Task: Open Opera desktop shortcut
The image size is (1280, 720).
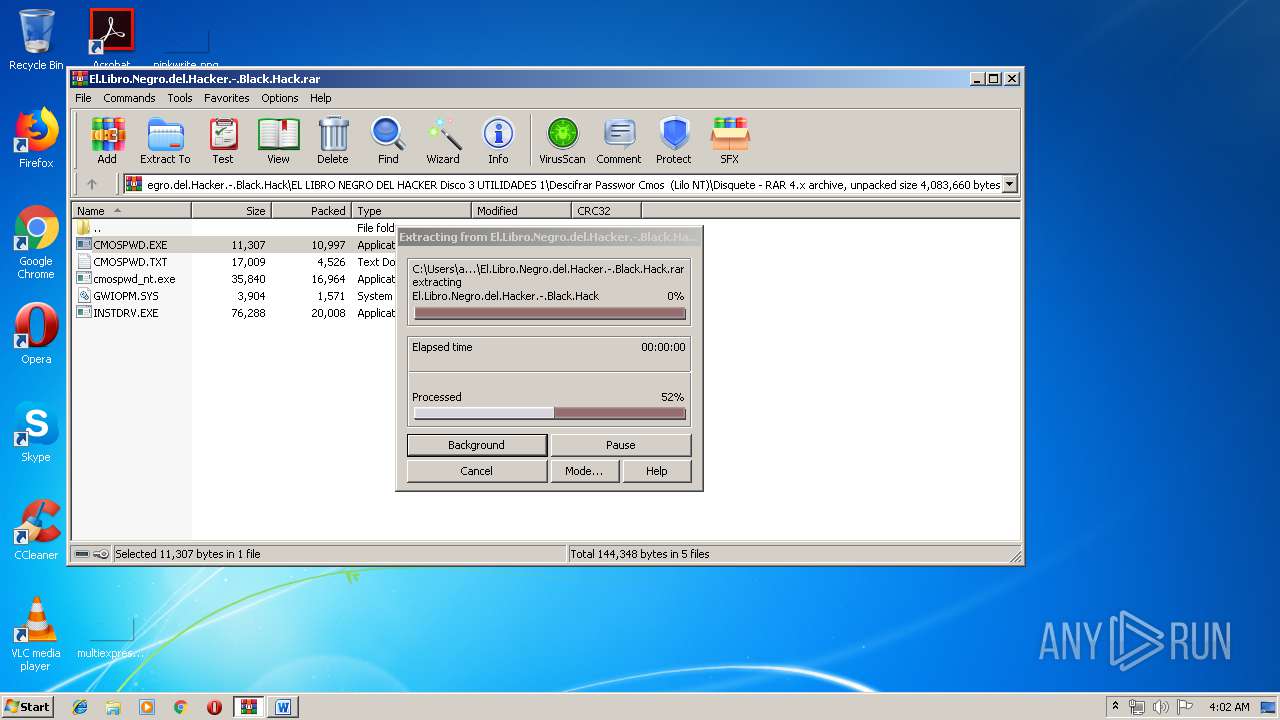Action: click(x=36, y=334)
